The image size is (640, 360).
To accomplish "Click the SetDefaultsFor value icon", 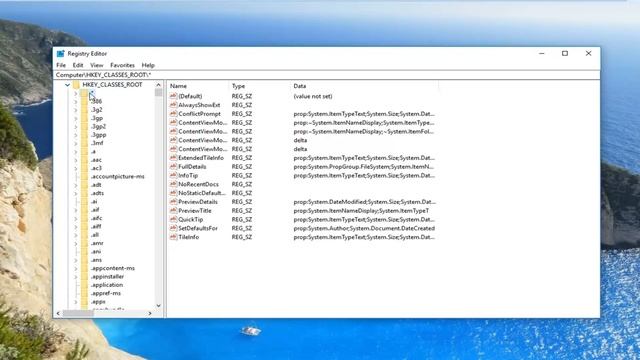I will (173, 228).
